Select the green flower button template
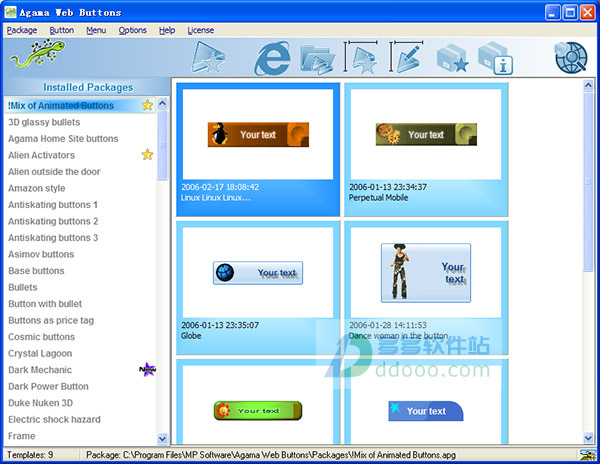The image size is (600, 464). [x=258, y=402]
